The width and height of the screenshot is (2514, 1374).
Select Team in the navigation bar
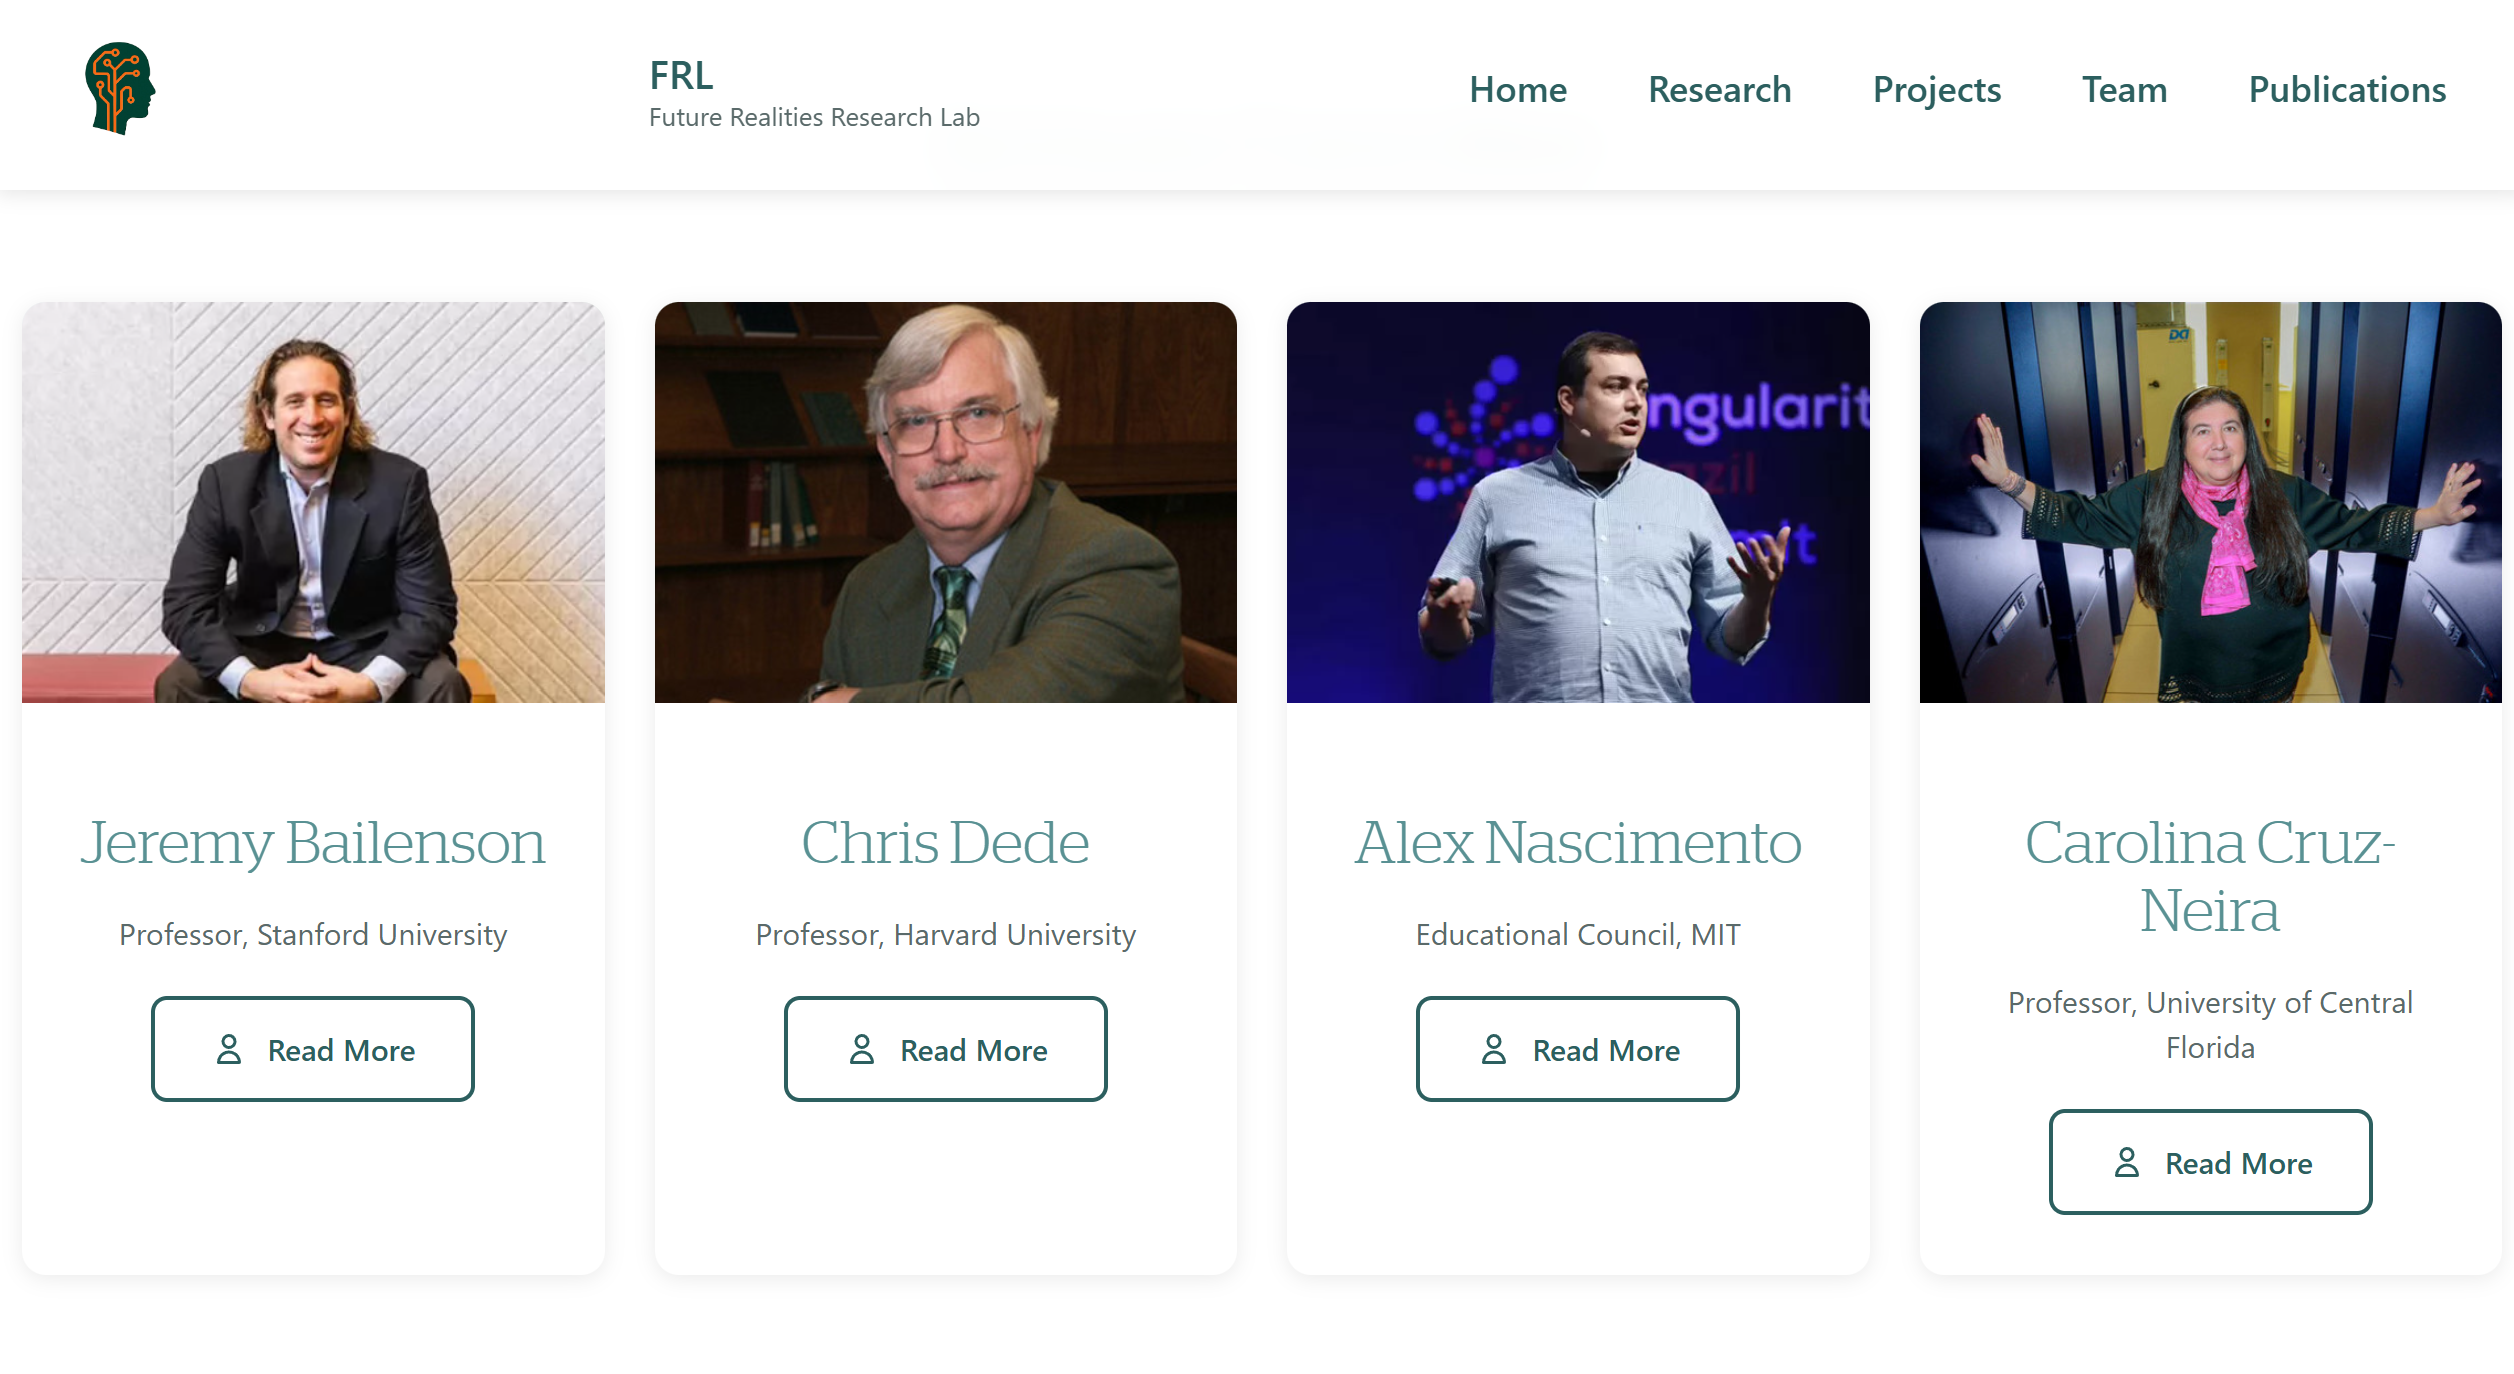click(x=2124, y=90)
